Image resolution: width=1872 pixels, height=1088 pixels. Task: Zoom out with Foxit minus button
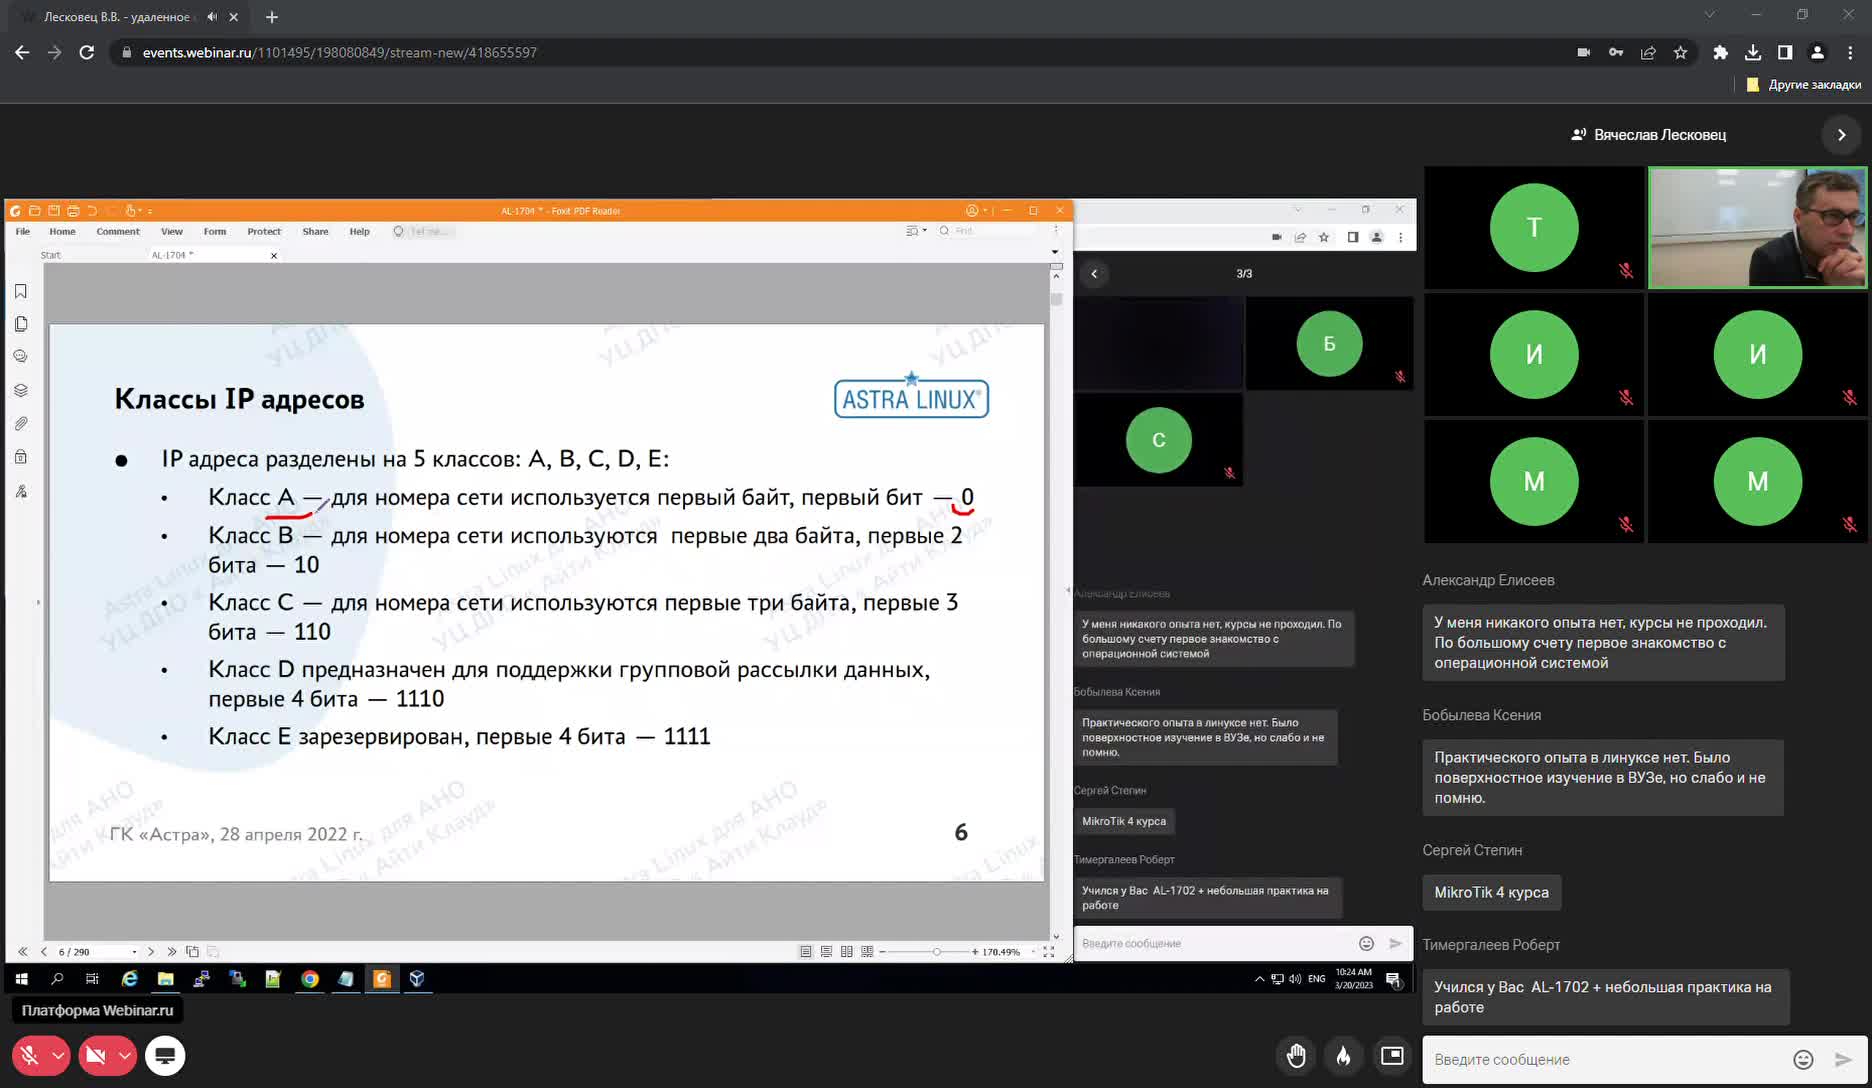coord(882,952)
